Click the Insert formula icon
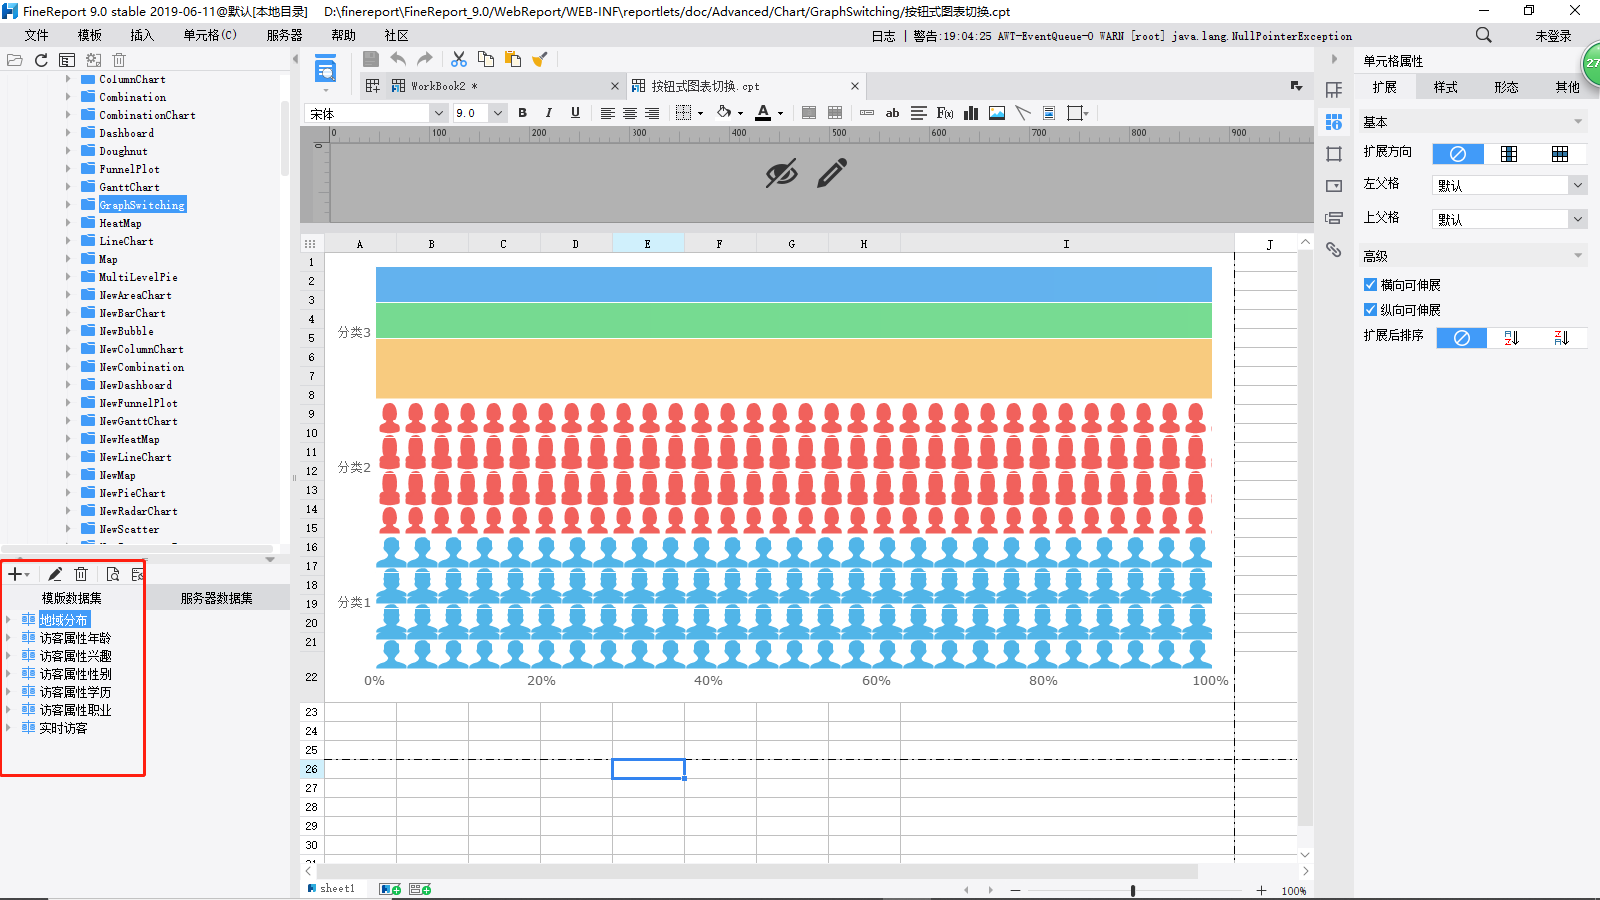1600x900 pixels. tap(945, 113)
